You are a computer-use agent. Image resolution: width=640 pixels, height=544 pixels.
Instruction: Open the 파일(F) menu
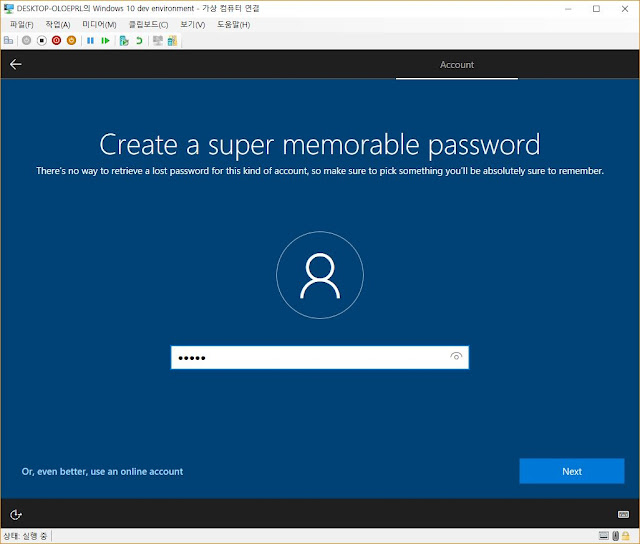[22, 24]
